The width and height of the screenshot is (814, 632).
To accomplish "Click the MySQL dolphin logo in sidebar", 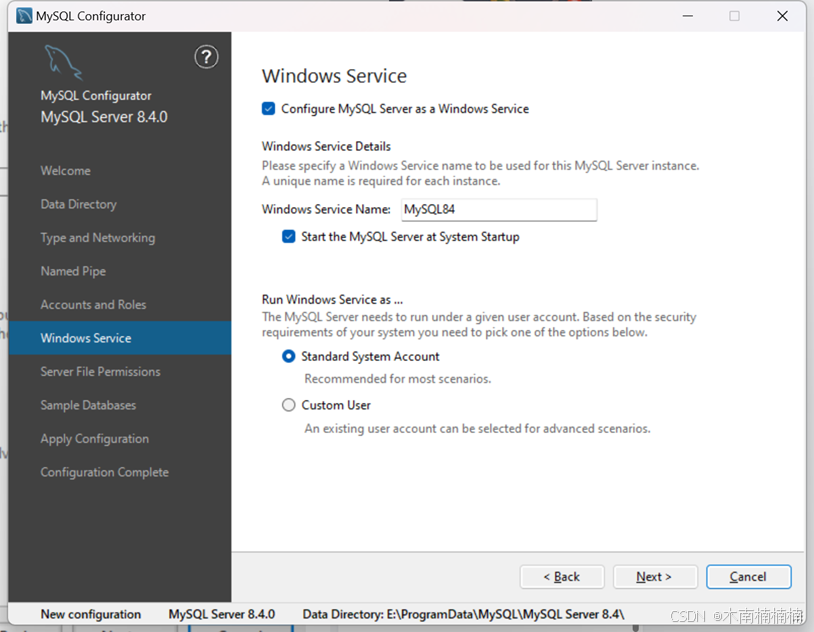I will click(63, 63).
